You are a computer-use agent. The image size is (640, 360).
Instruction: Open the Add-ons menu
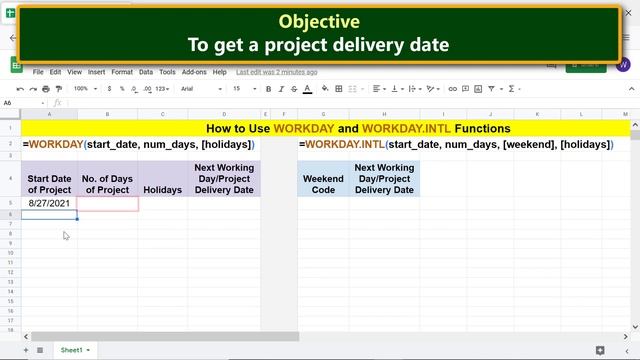(194, 72)
